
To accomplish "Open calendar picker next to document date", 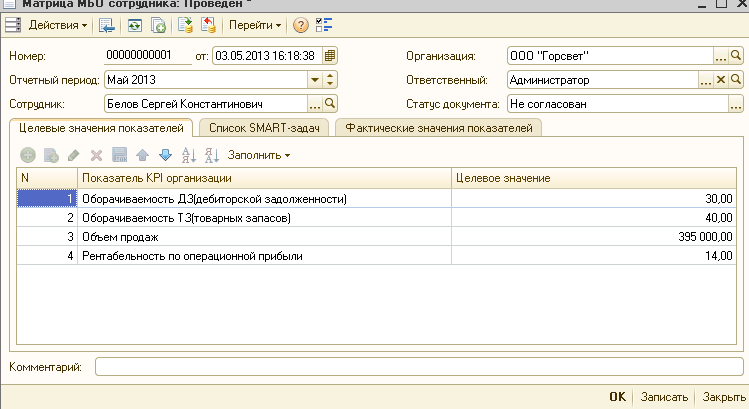I will [x=330, y=55].
